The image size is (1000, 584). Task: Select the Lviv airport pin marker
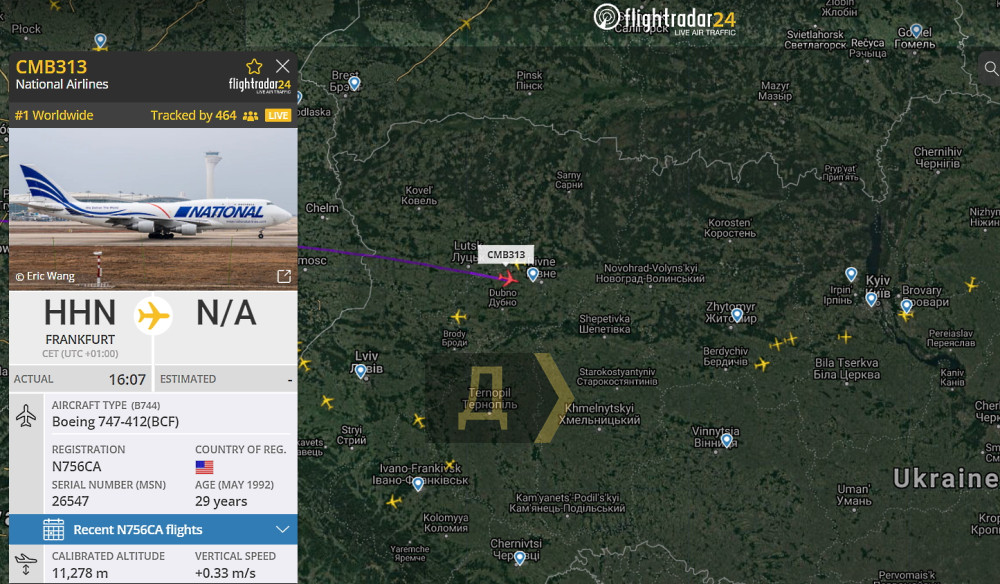coord(361,371)
